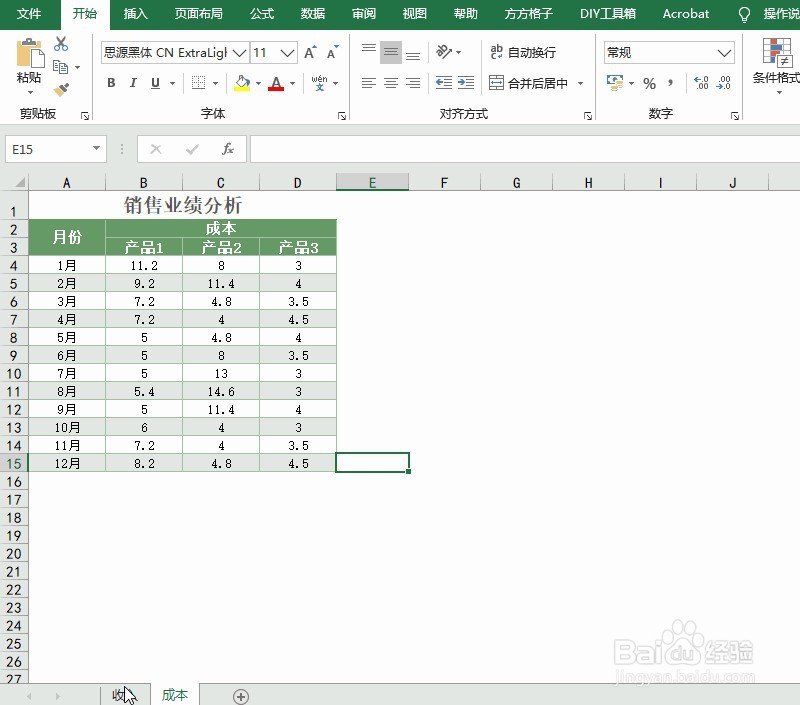Add a new sheet with plus button
The height and width of the screenshot is (705, 800).
pyautogui.click(x=241, y=696)
